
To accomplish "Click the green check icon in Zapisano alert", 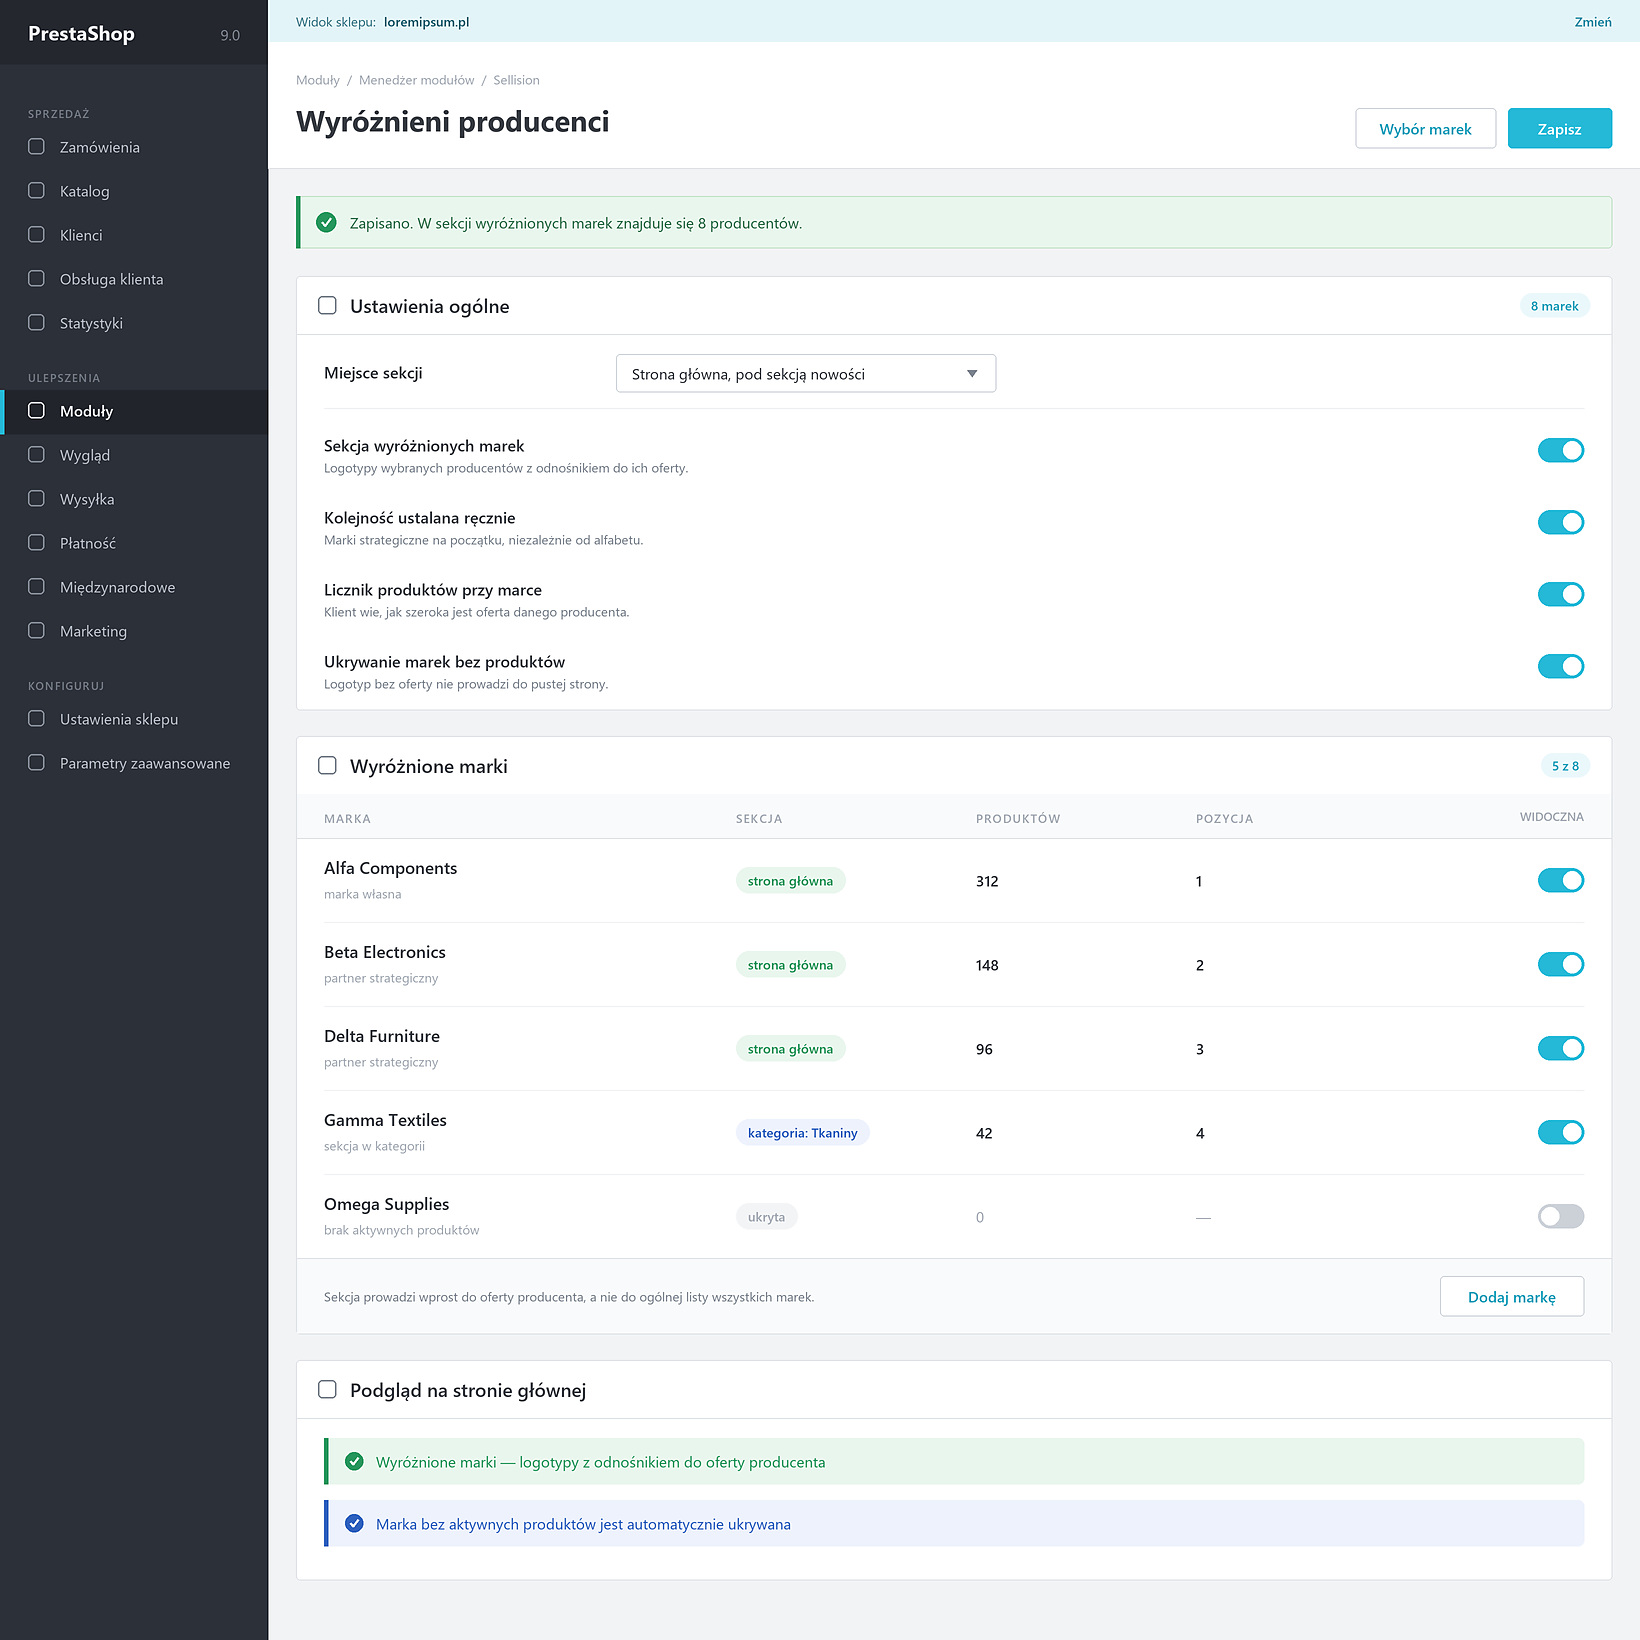I will [326, 223].
